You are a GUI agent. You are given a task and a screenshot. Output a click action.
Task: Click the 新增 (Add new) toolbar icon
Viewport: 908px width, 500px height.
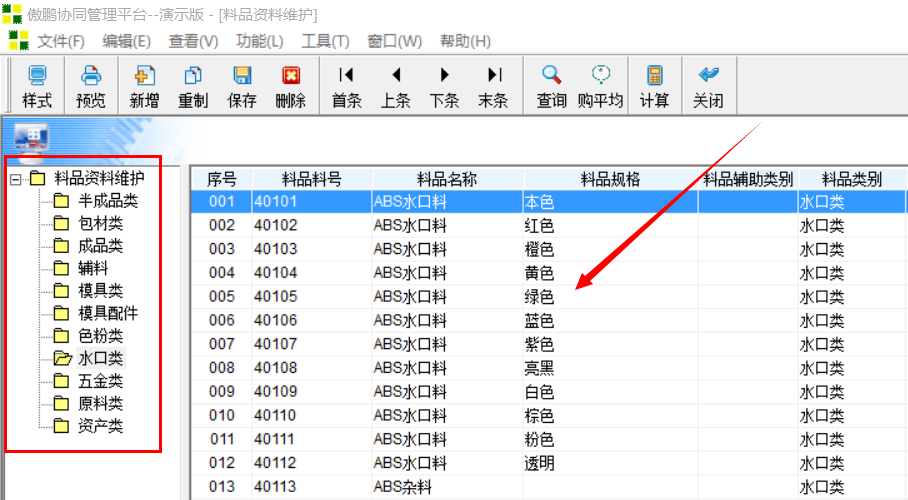144,76
